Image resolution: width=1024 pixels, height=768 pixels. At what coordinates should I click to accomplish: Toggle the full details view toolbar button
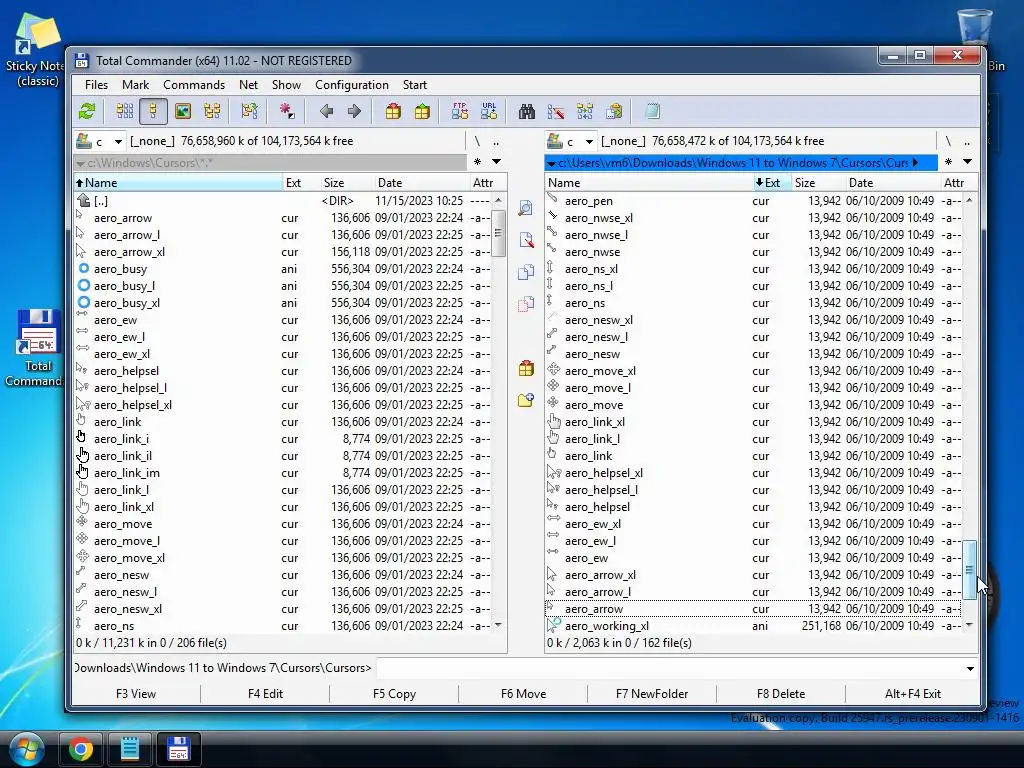(x=153, y=111)
